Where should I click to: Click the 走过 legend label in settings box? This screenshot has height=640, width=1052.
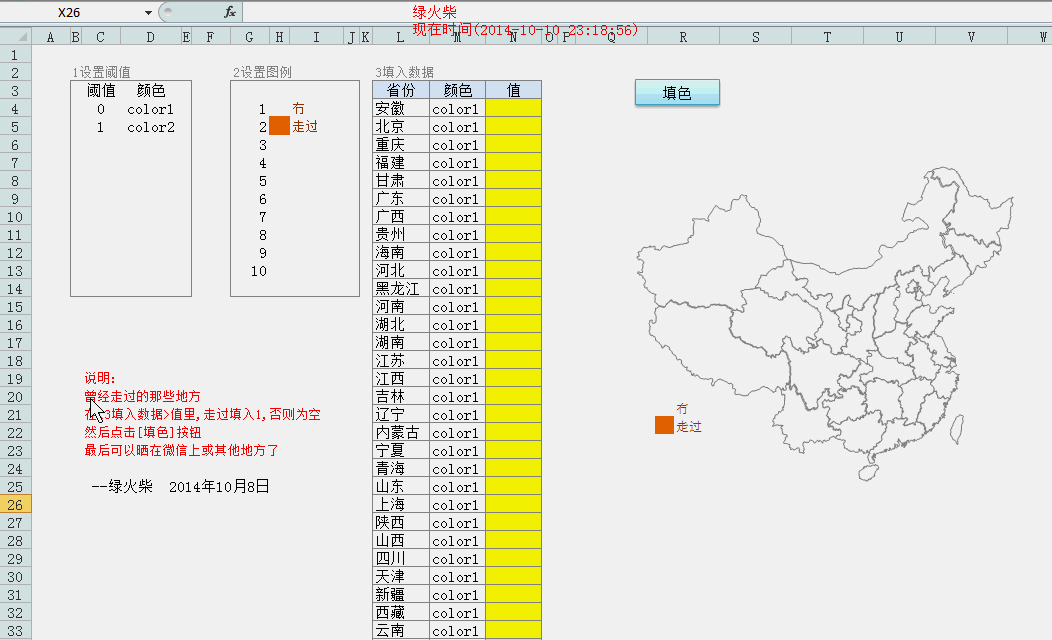(305, 126)
